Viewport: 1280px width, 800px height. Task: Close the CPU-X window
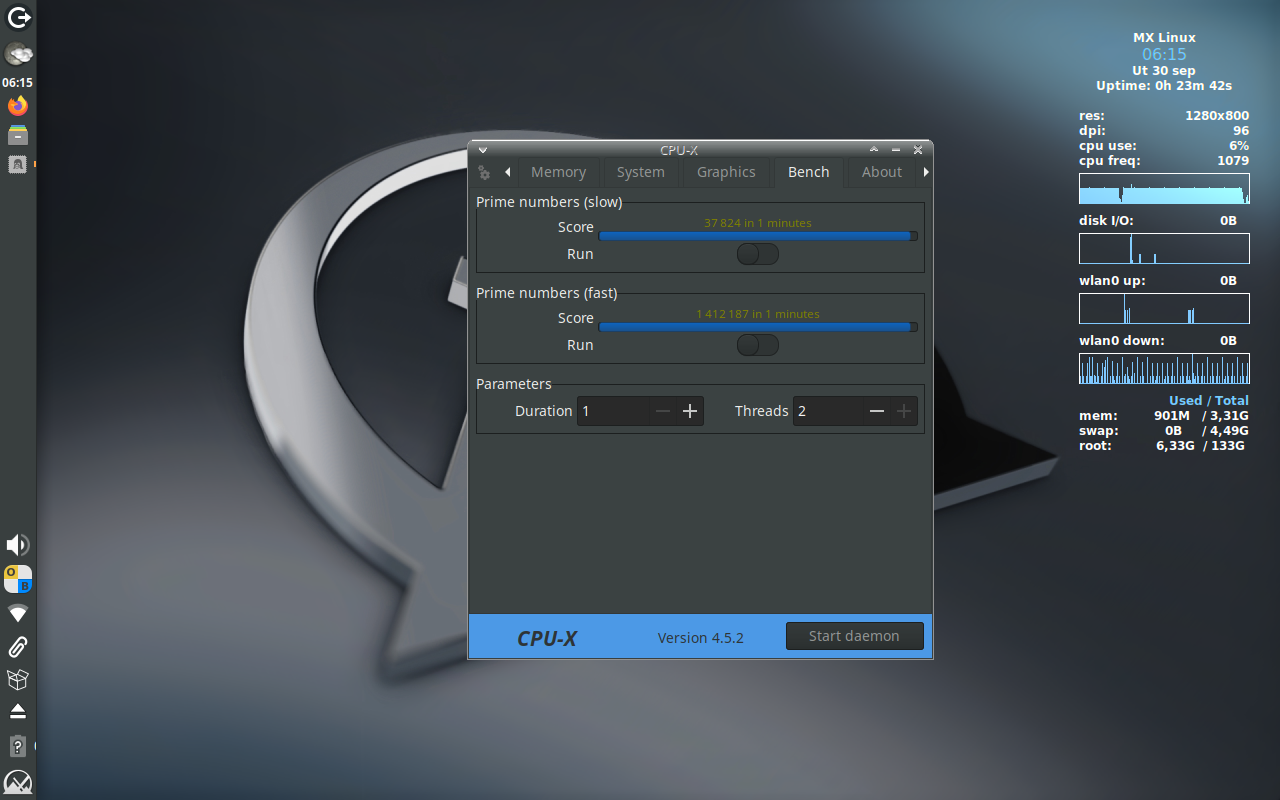(x=918, y=150)
